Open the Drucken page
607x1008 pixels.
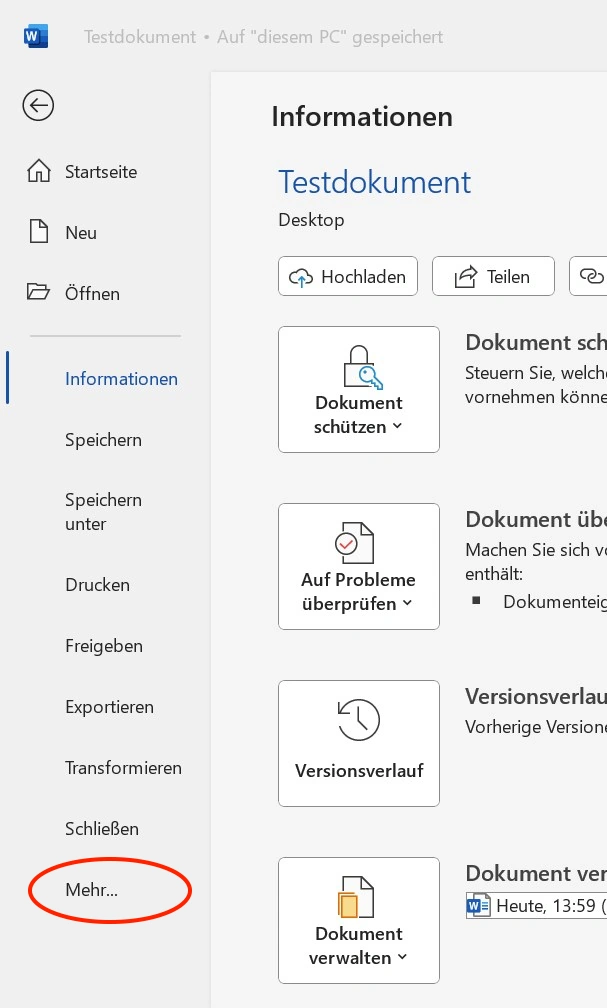(97, 585)
